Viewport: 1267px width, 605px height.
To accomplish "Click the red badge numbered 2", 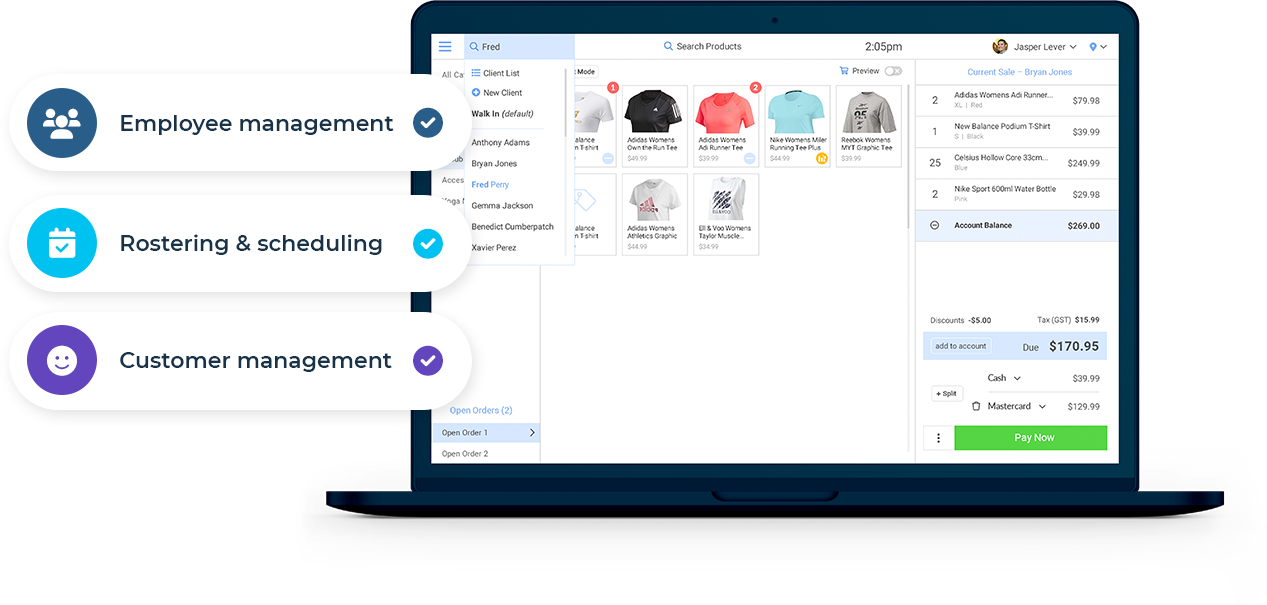I will point(755,88).
